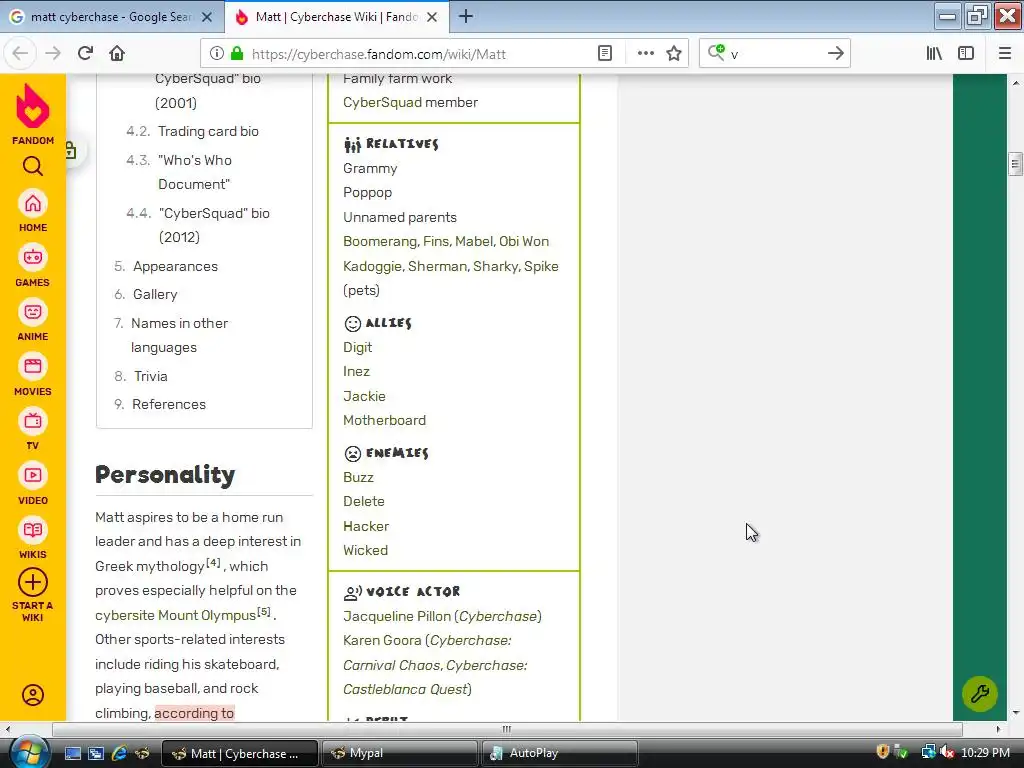Screen dimensions: 1024x768
Task: Select the Matt Cyberchase Wiki tab
Action: coord(336,17)
